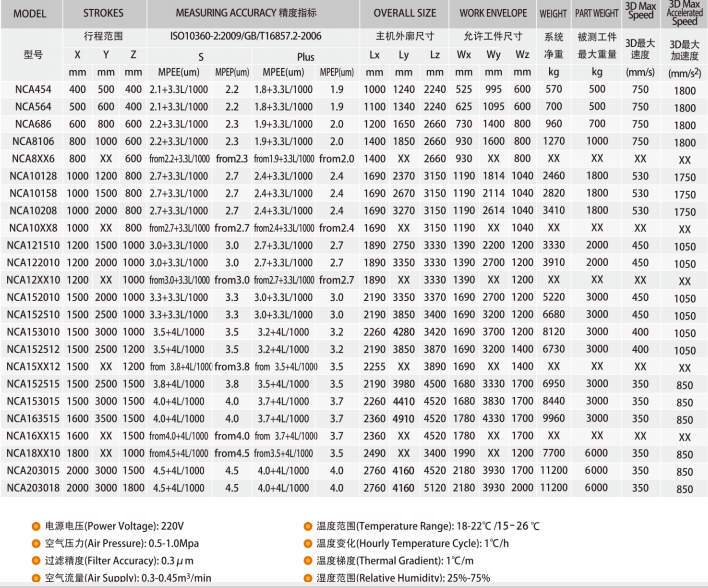Select the NCA121510 model name

click(x=33, y=245)
